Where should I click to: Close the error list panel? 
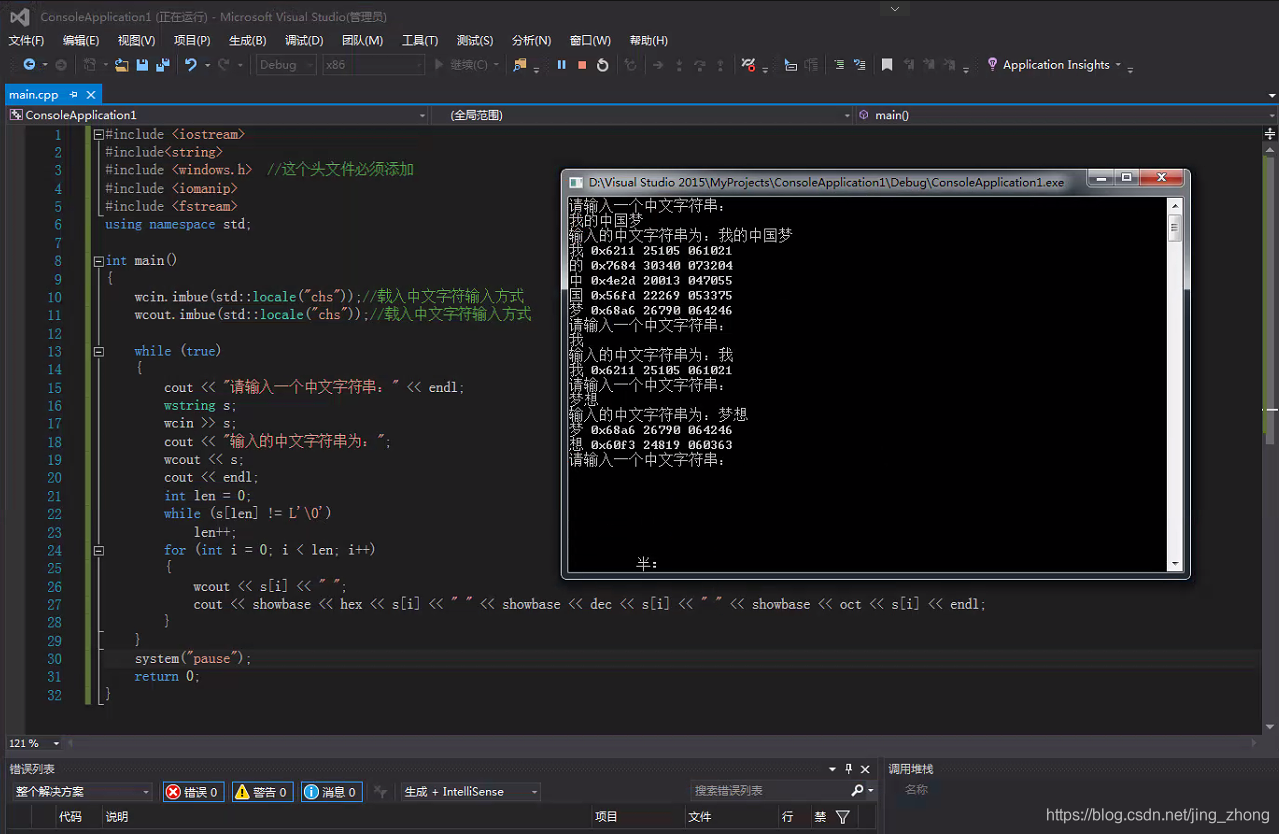click(866, 769)
